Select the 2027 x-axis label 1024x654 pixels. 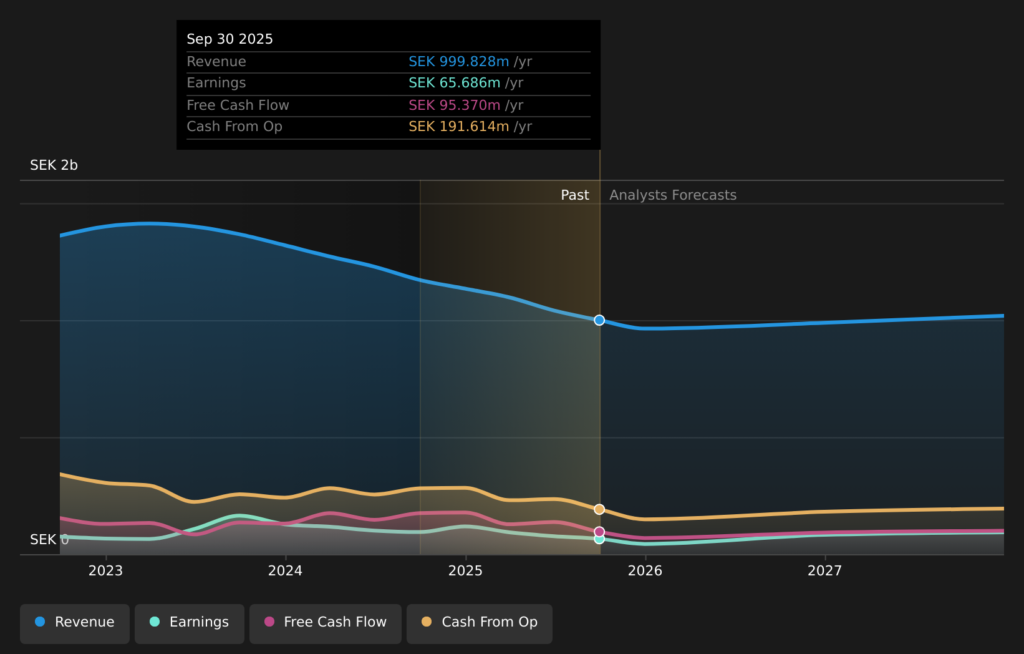[825, 571]
